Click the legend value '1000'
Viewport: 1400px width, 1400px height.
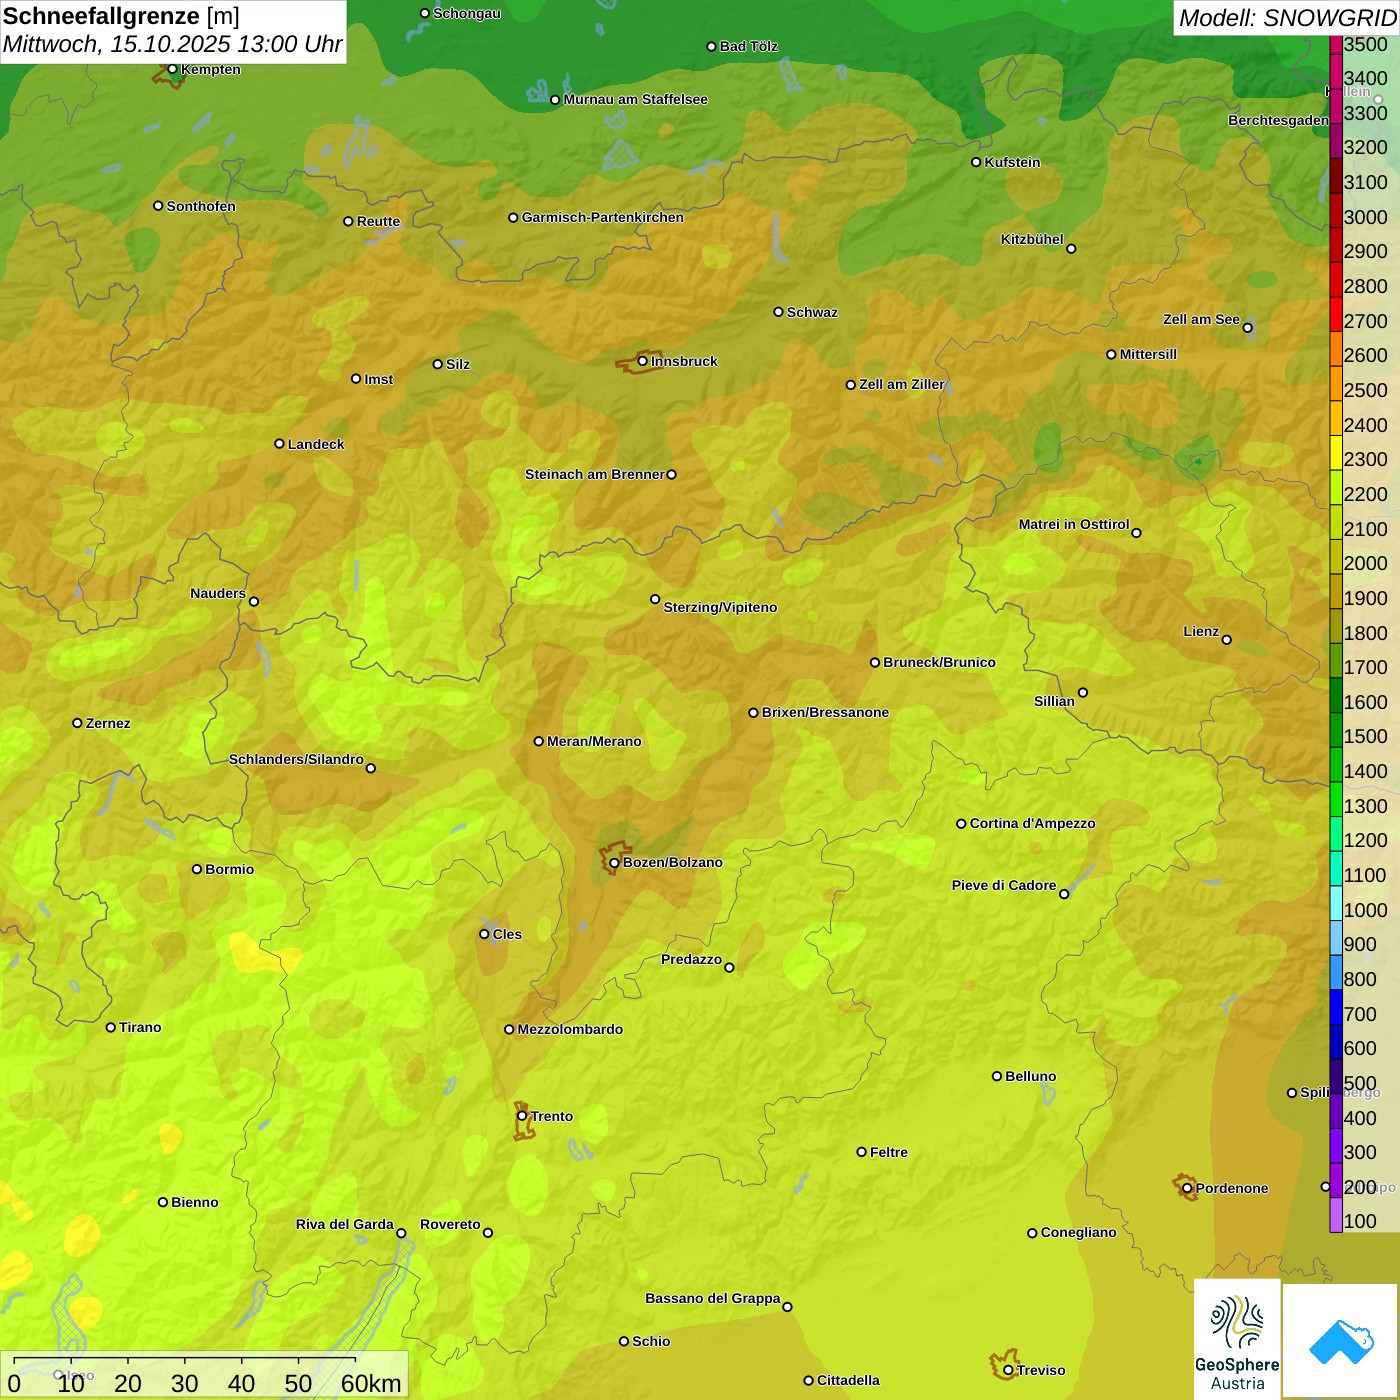point(1365,910)
